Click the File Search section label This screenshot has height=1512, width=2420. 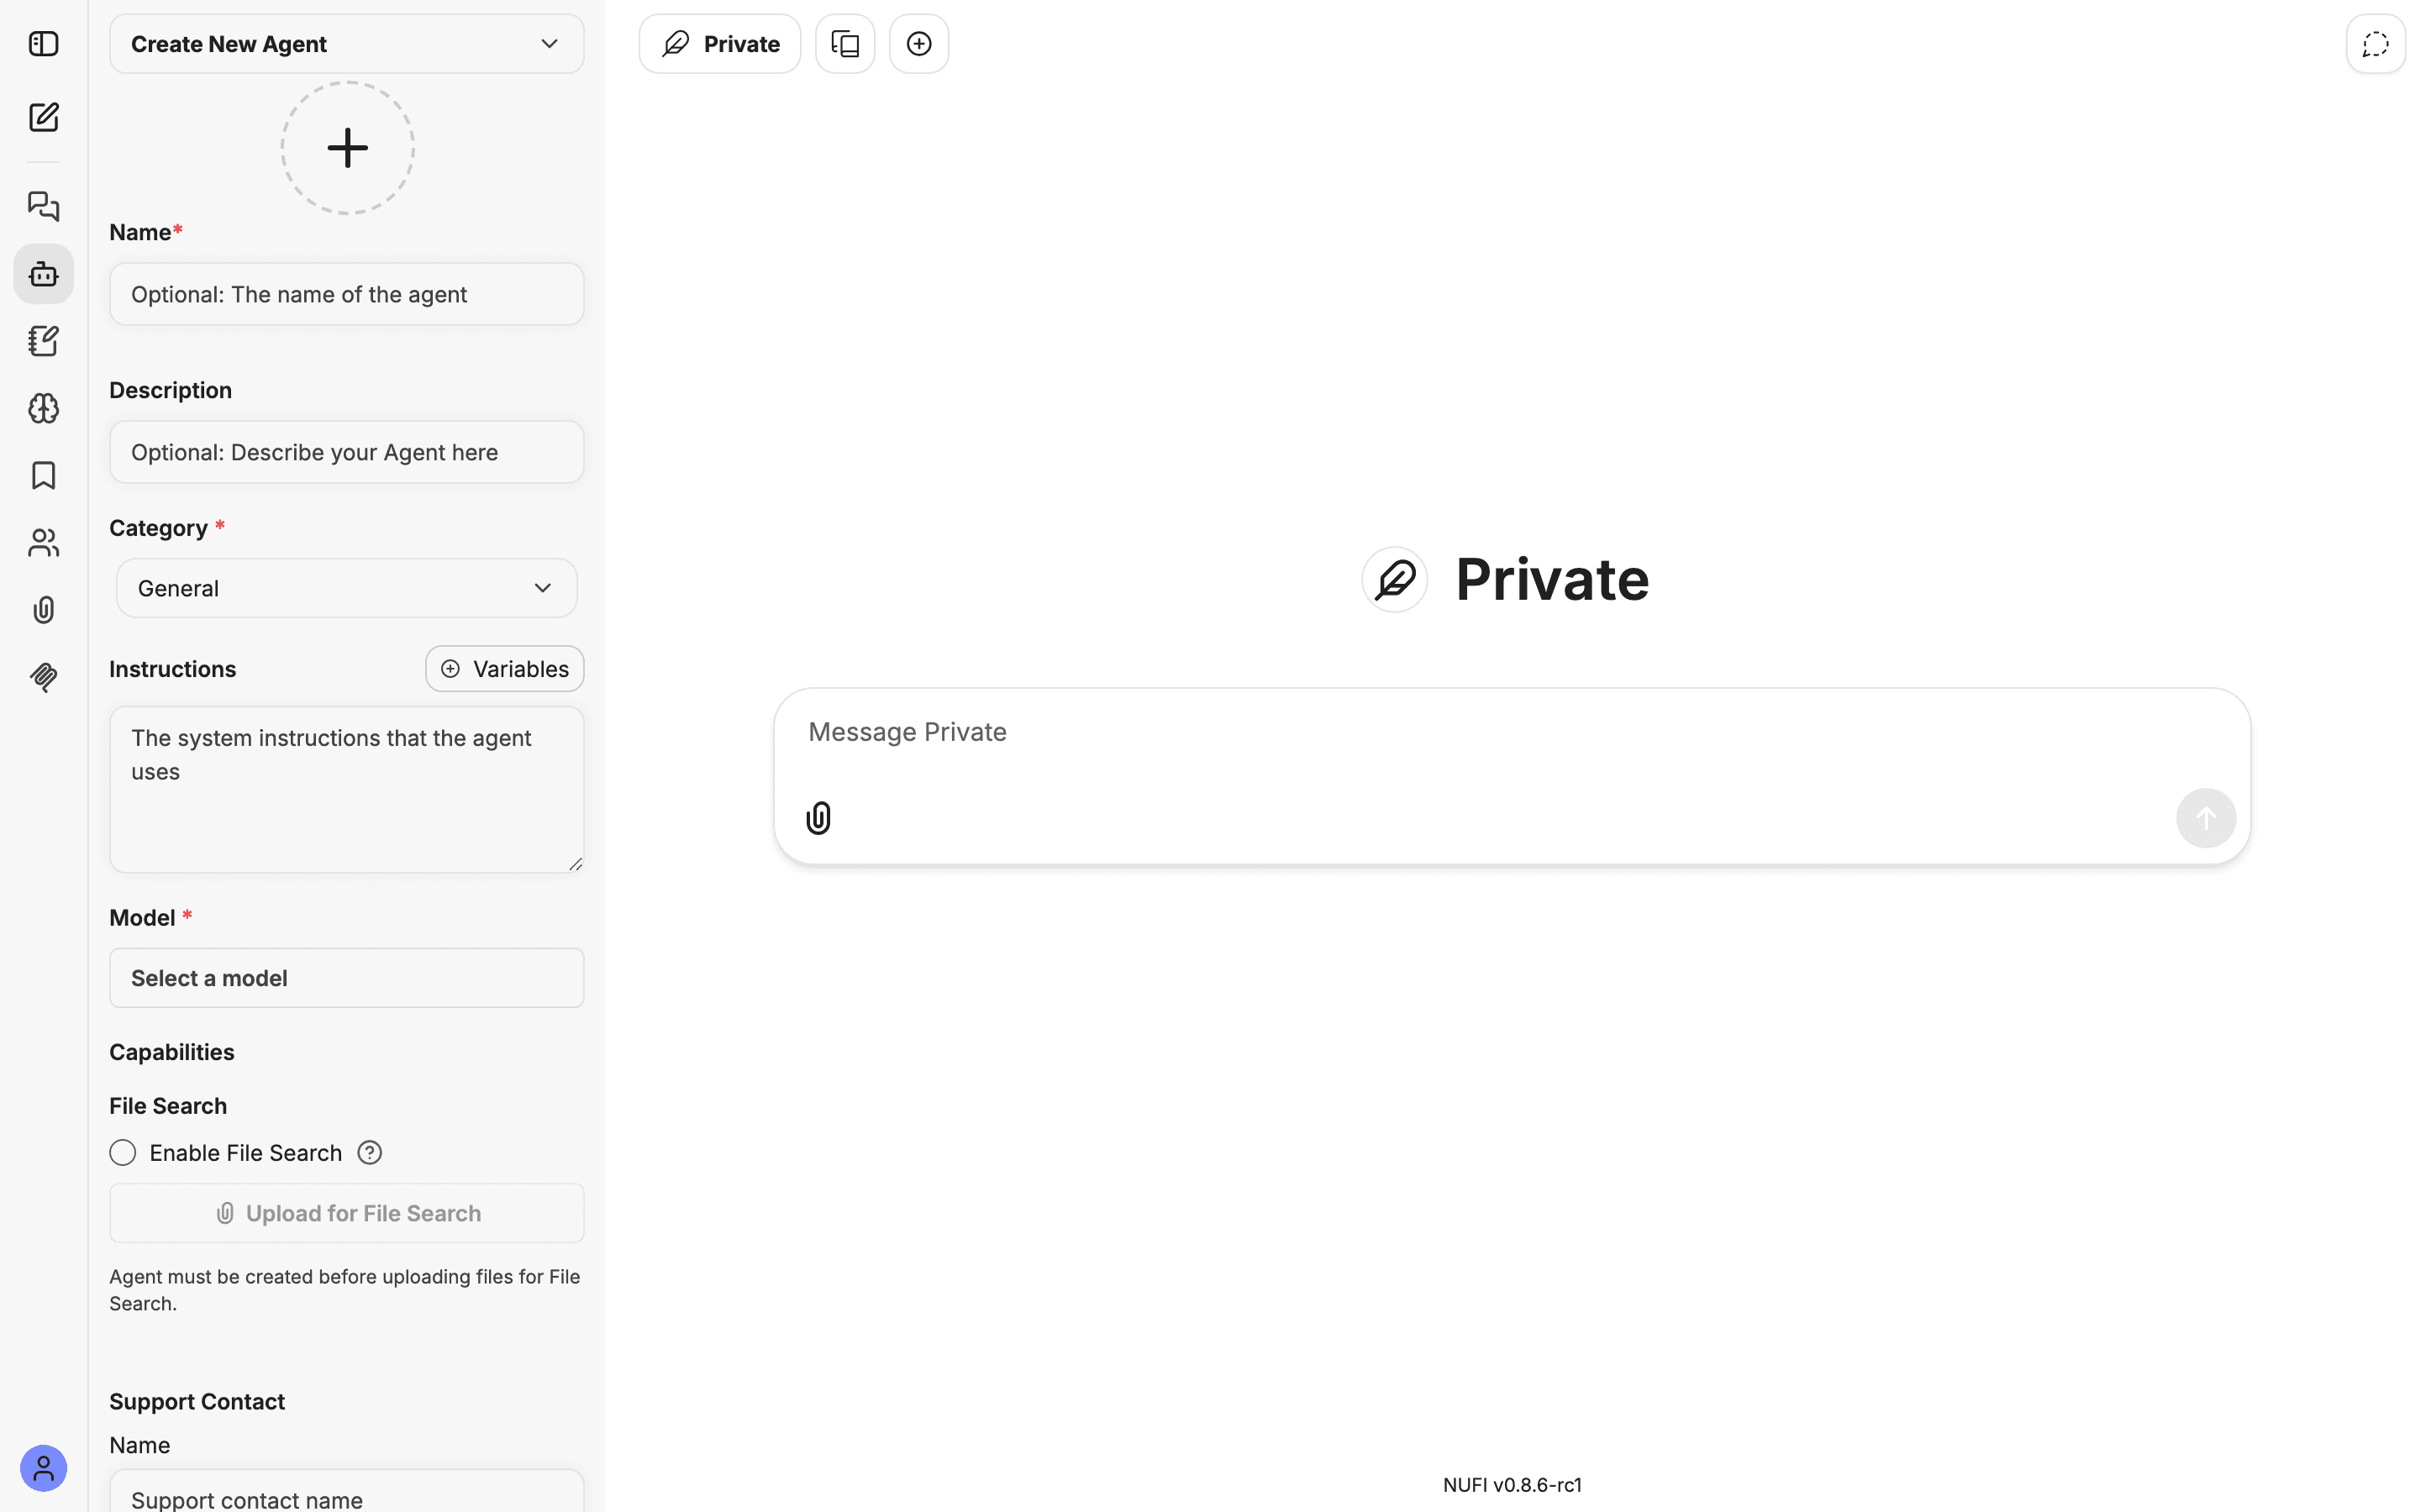coord(168,1106)
